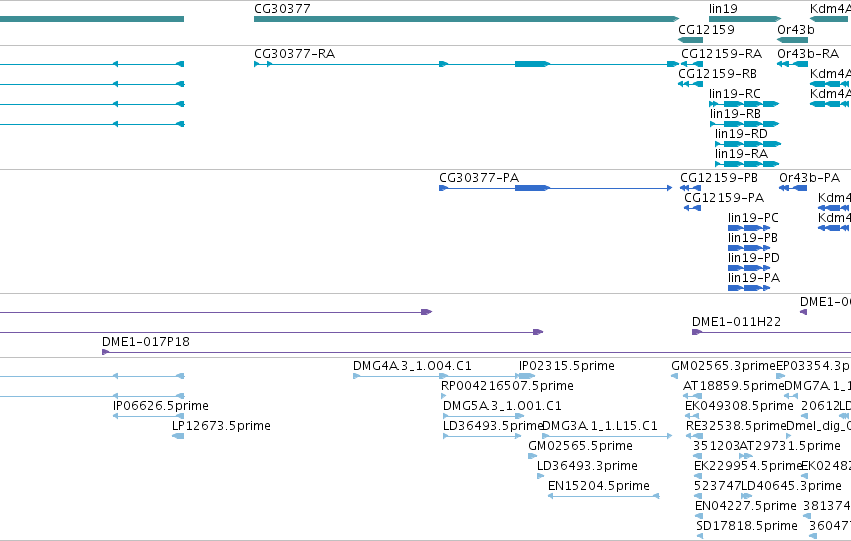Select the CG12159-PA protein glyph
This screenshot has height=541, width=851.
(693, 208)
